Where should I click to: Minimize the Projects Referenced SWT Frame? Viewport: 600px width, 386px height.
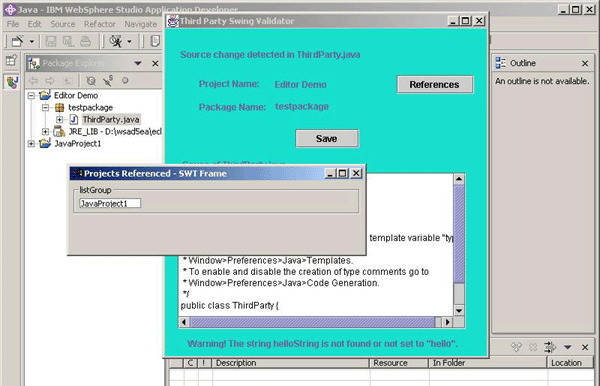point(330,174)
